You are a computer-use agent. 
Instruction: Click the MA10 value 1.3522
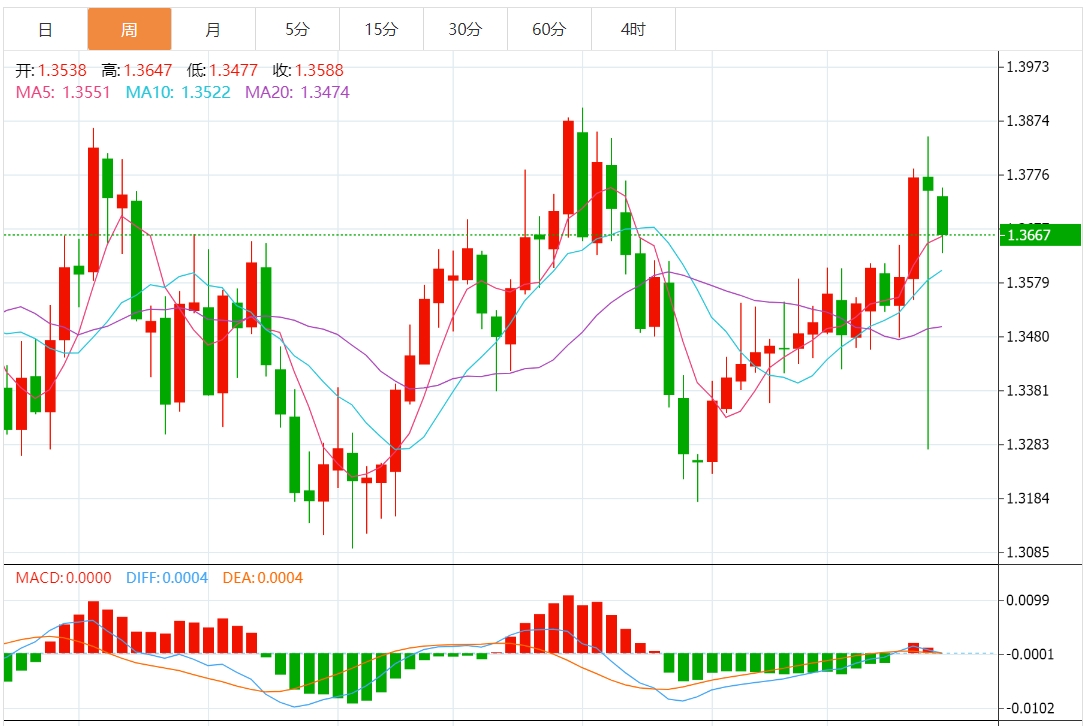click(x=206, y=92)
